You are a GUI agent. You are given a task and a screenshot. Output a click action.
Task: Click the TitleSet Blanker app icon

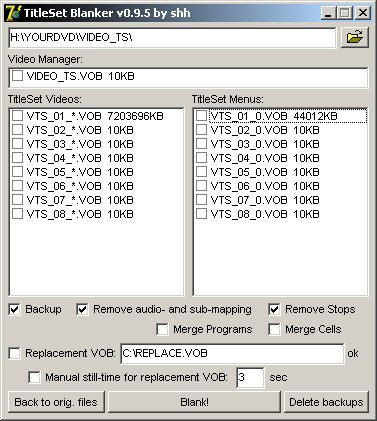pyautogui.click(x=13, y=13)
